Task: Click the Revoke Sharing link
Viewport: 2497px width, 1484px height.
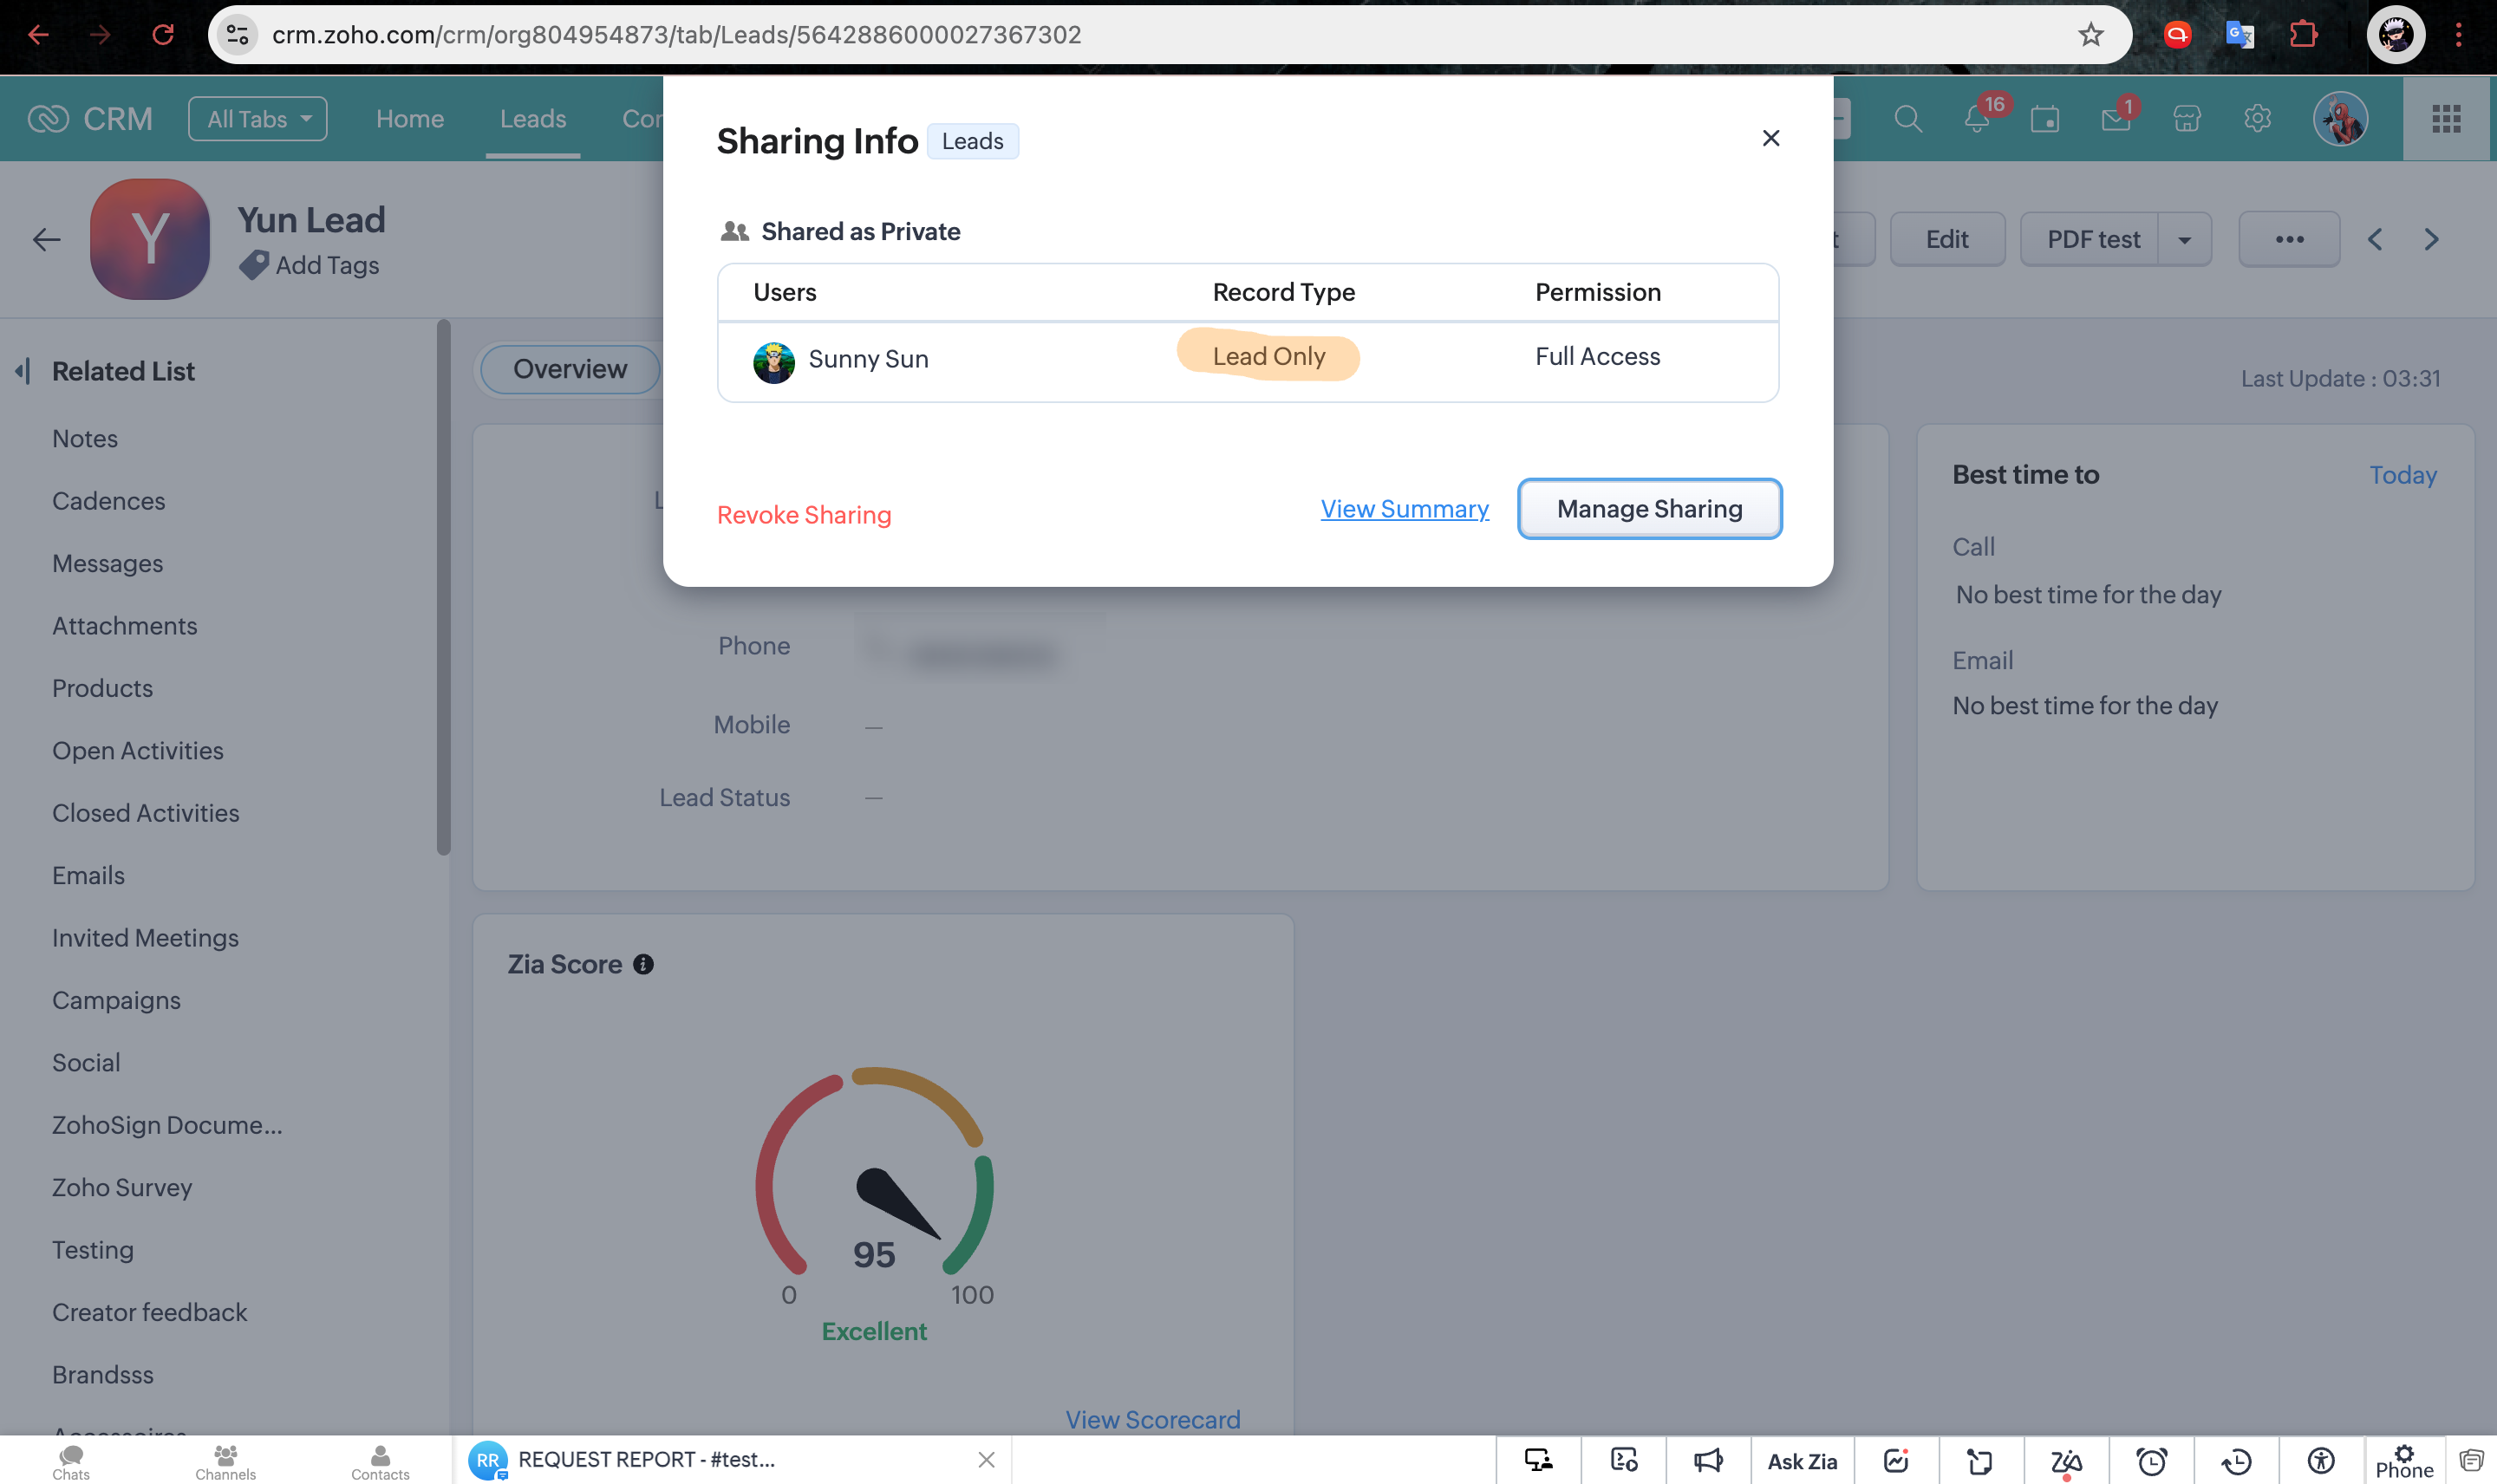Action: pyautogui.click(x=803, y=515)
